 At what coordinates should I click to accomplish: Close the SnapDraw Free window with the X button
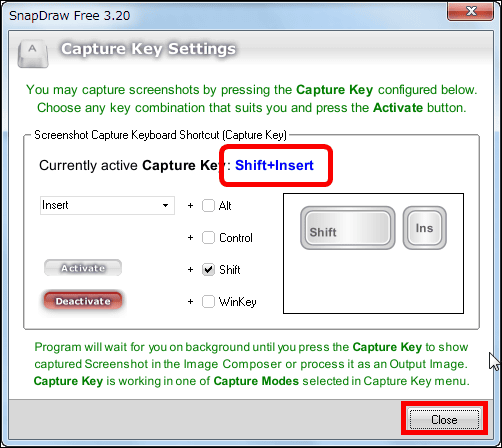tap(470, 11)
